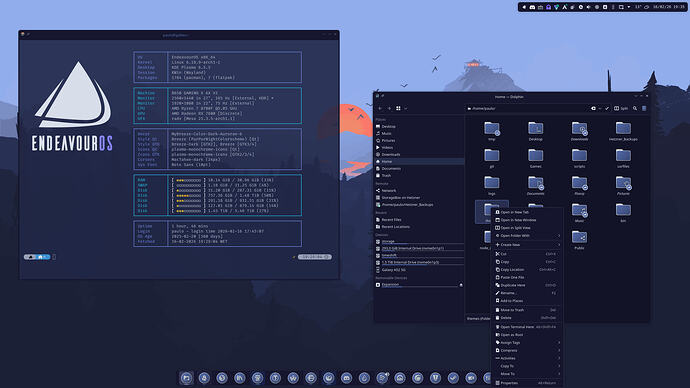Select the bin folder
Viewport: 690px width, 388px height.
point(623,213)
